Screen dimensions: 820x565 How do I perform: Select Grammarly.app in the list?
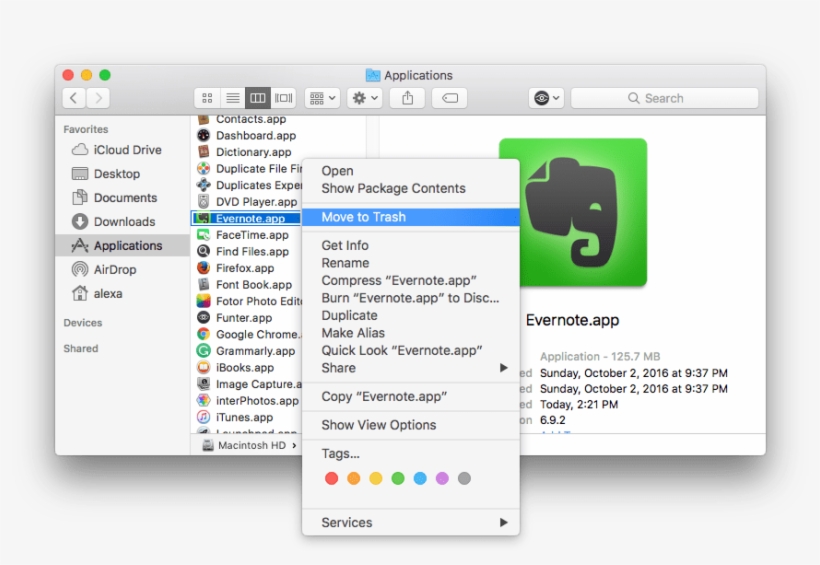coord(246,351)
